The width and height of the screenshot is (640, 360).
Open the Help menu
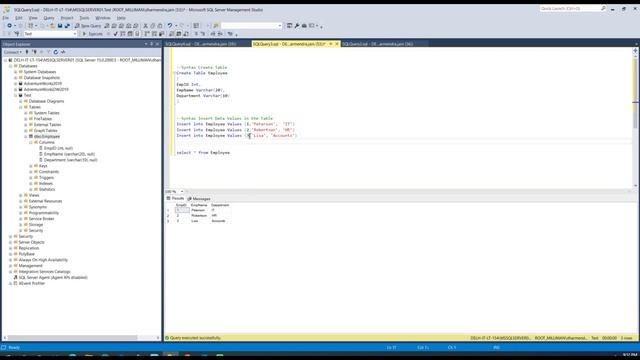[x=121, y=18]
